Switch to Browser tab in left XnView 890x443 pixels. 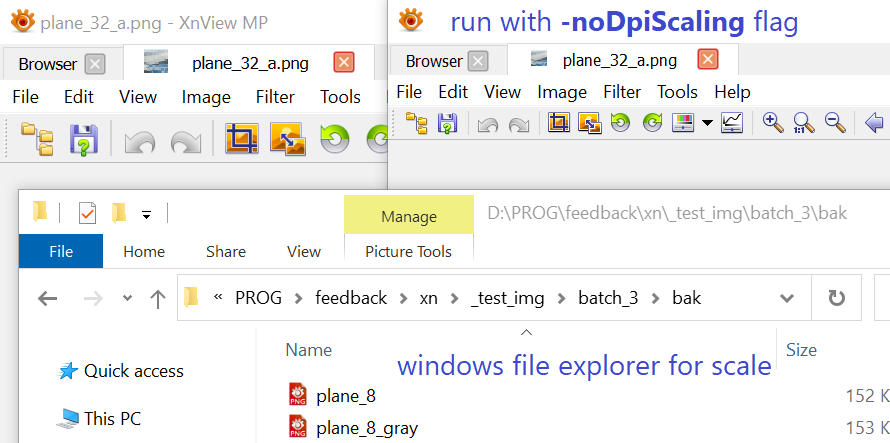(x=48, y=64)
